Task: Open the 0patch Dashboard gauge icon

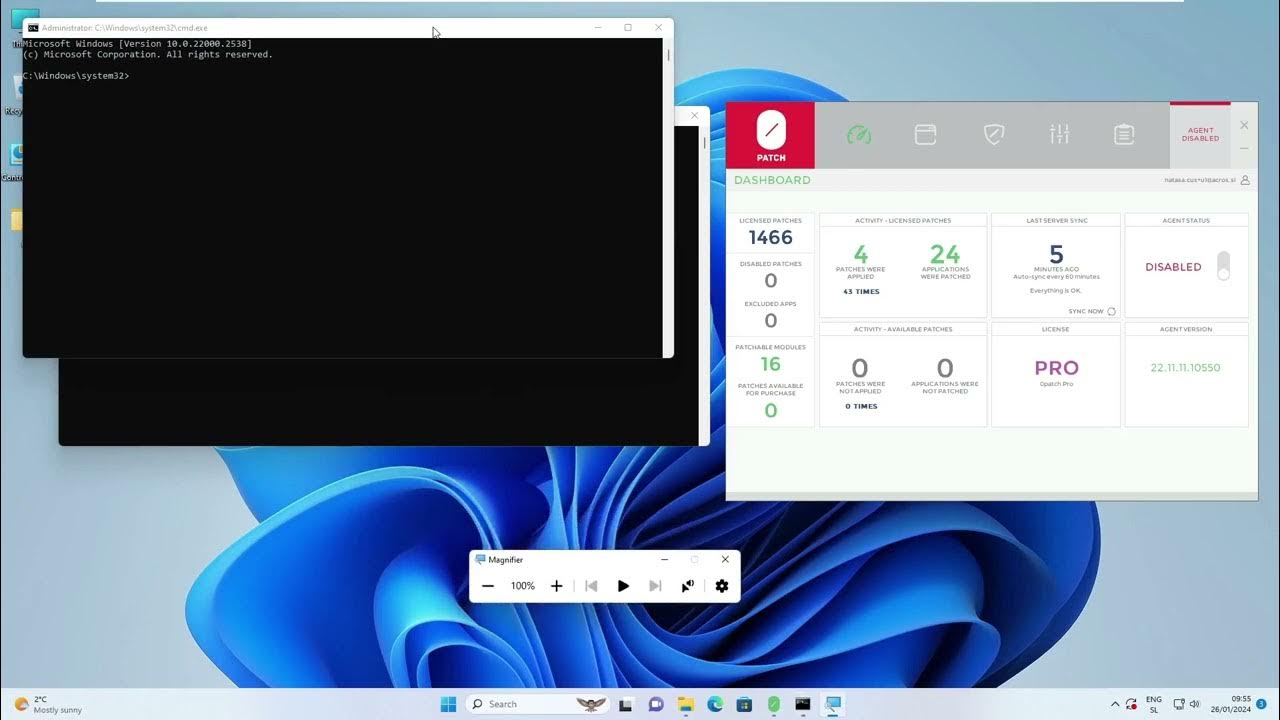Action: [x=859, y=135]
